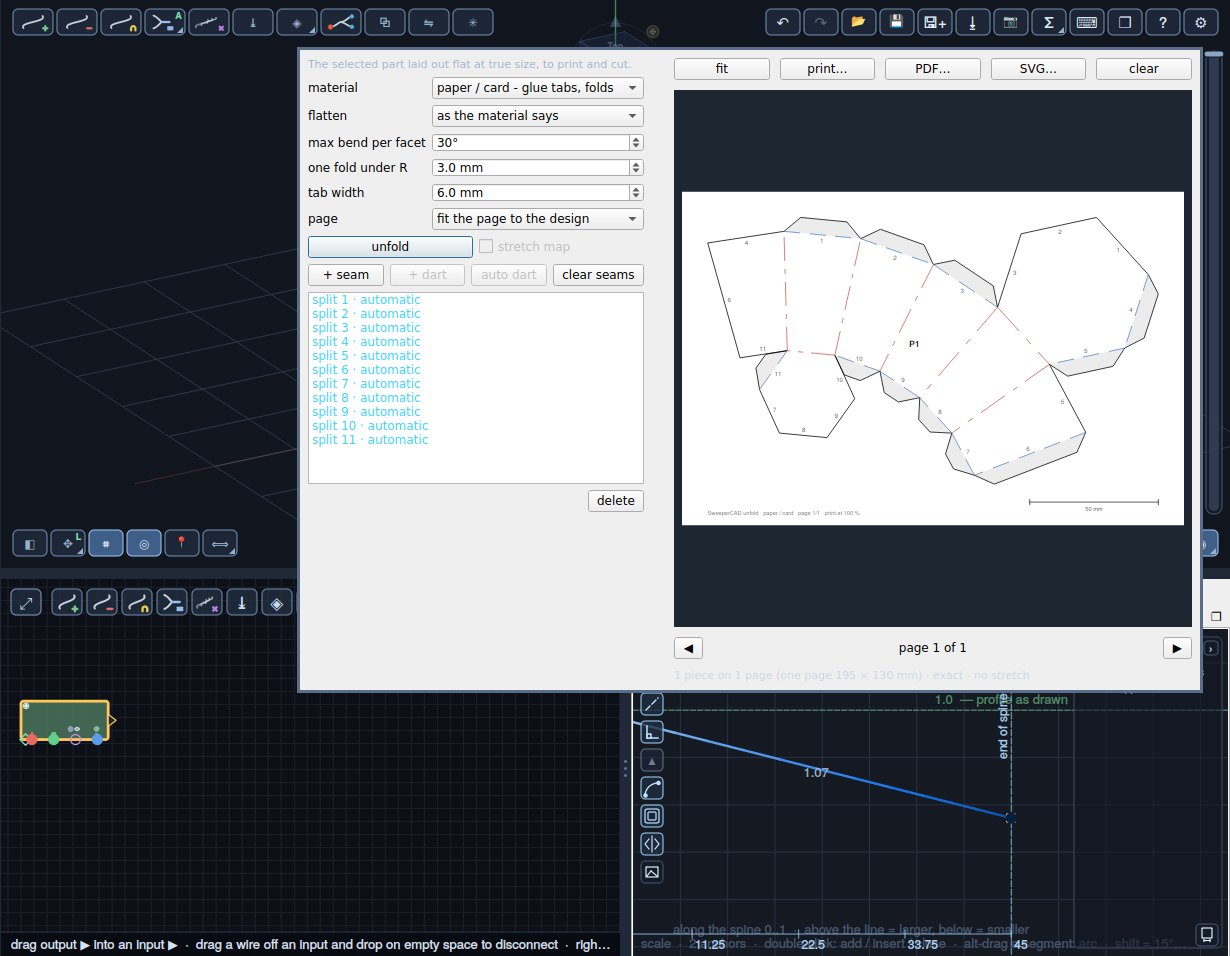The width and height of the screenshot is (1230, 956).
Task: Toggle the concentric-circle target button
Action: click(144, 544)
